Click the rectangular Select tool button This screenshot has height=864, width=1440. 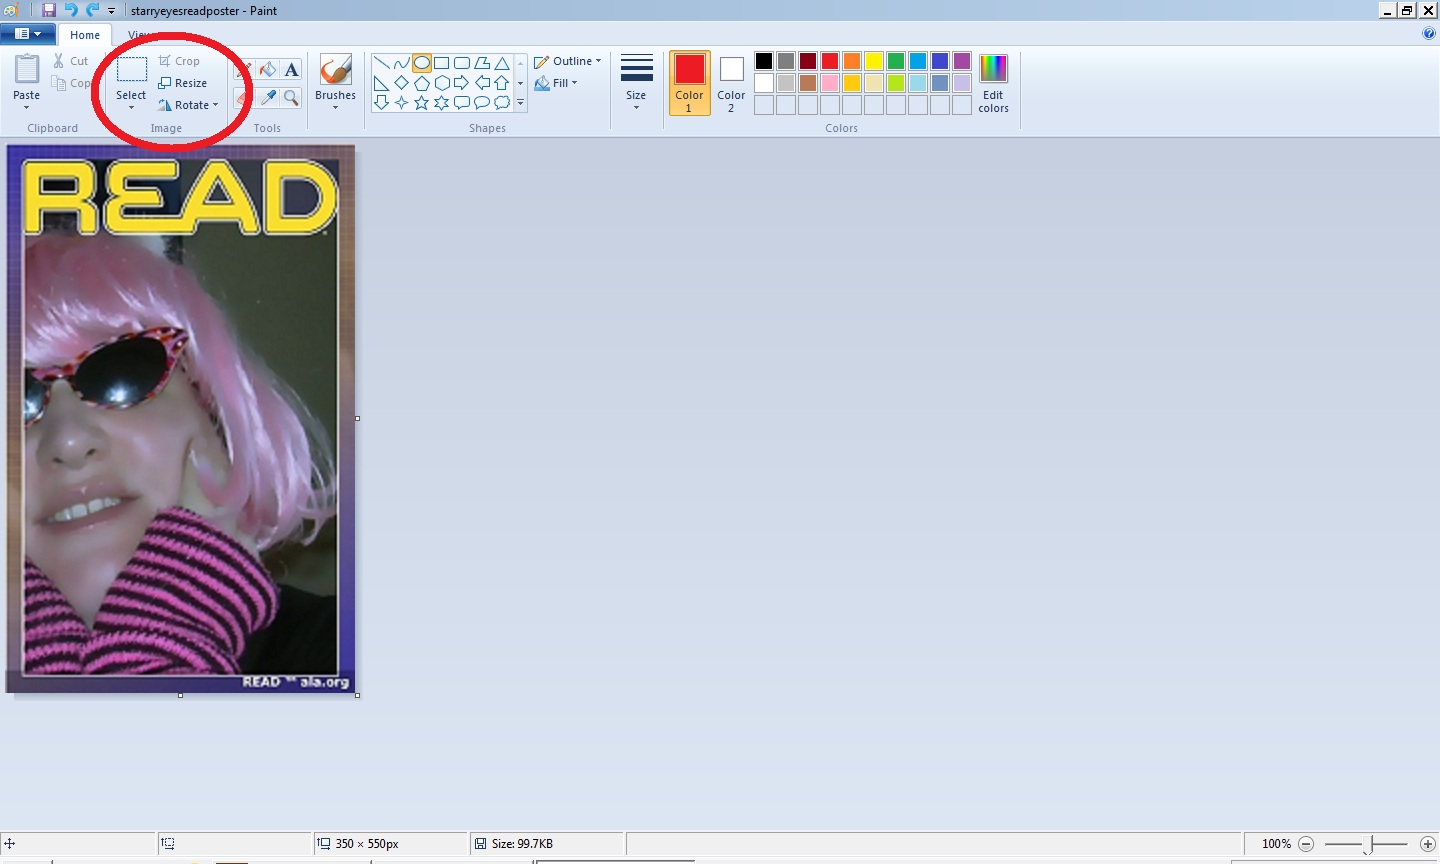point(131,69)
